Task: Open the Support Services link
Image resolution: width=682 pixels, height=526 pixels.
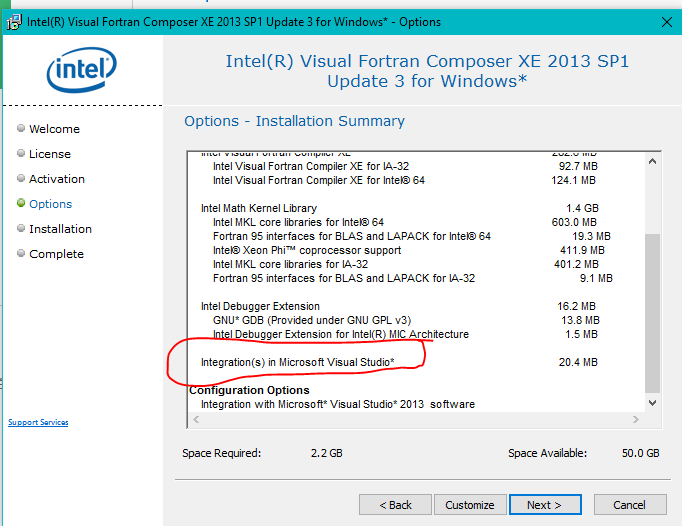Action: [38, 422]
